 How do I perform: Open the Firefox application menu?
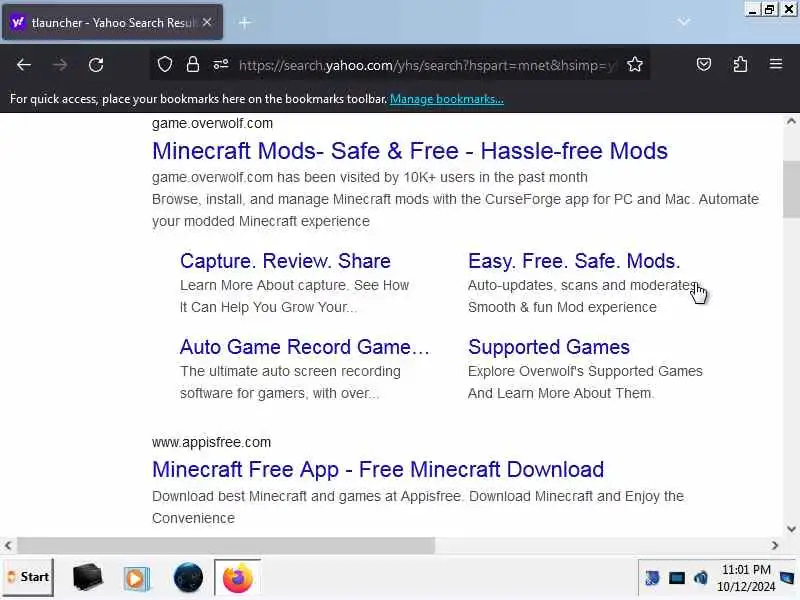click(776, 64)
